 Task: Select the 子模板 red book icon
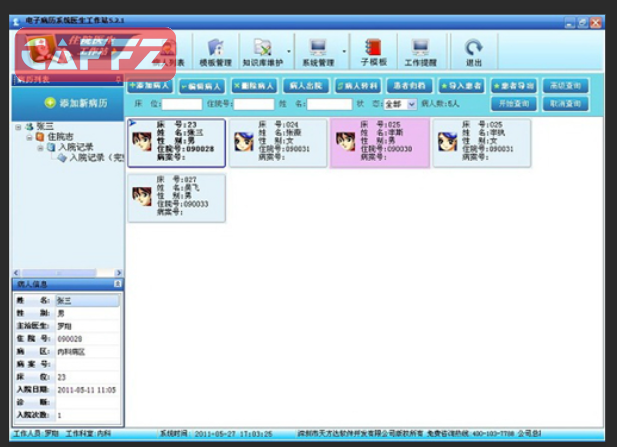pyautogui.click(x=373, y=50)
